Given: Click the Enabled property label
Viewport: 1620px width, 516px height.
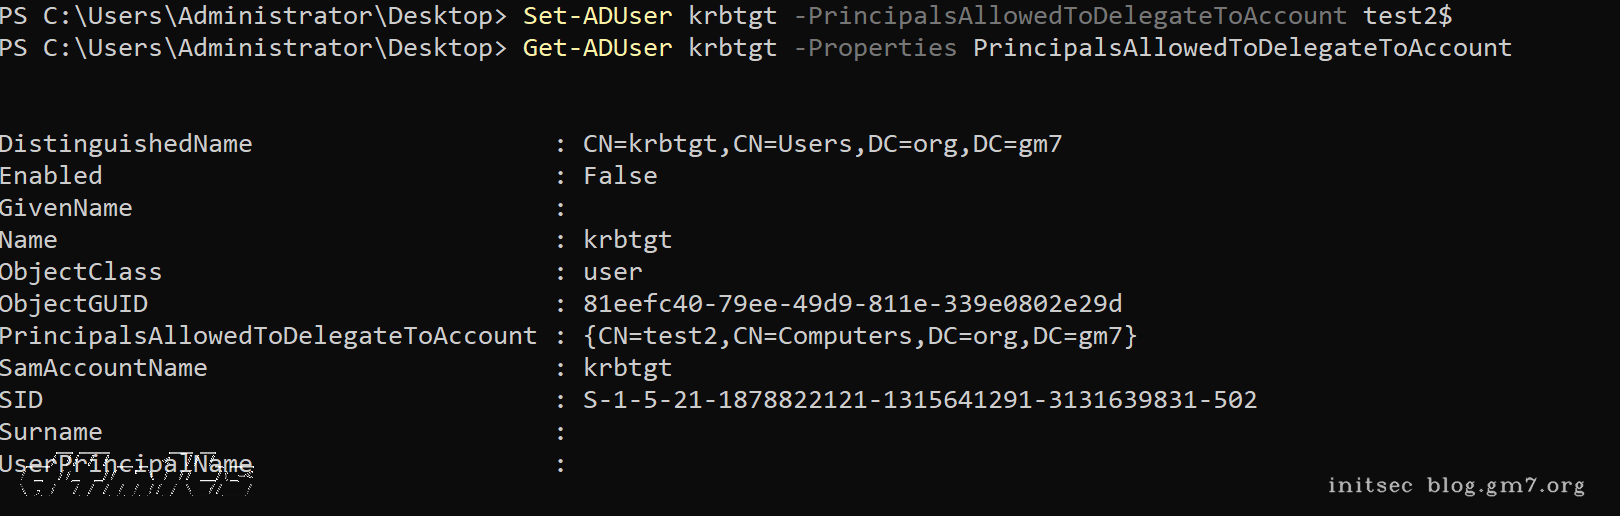Looking at the screenshot, I should 51,176.
